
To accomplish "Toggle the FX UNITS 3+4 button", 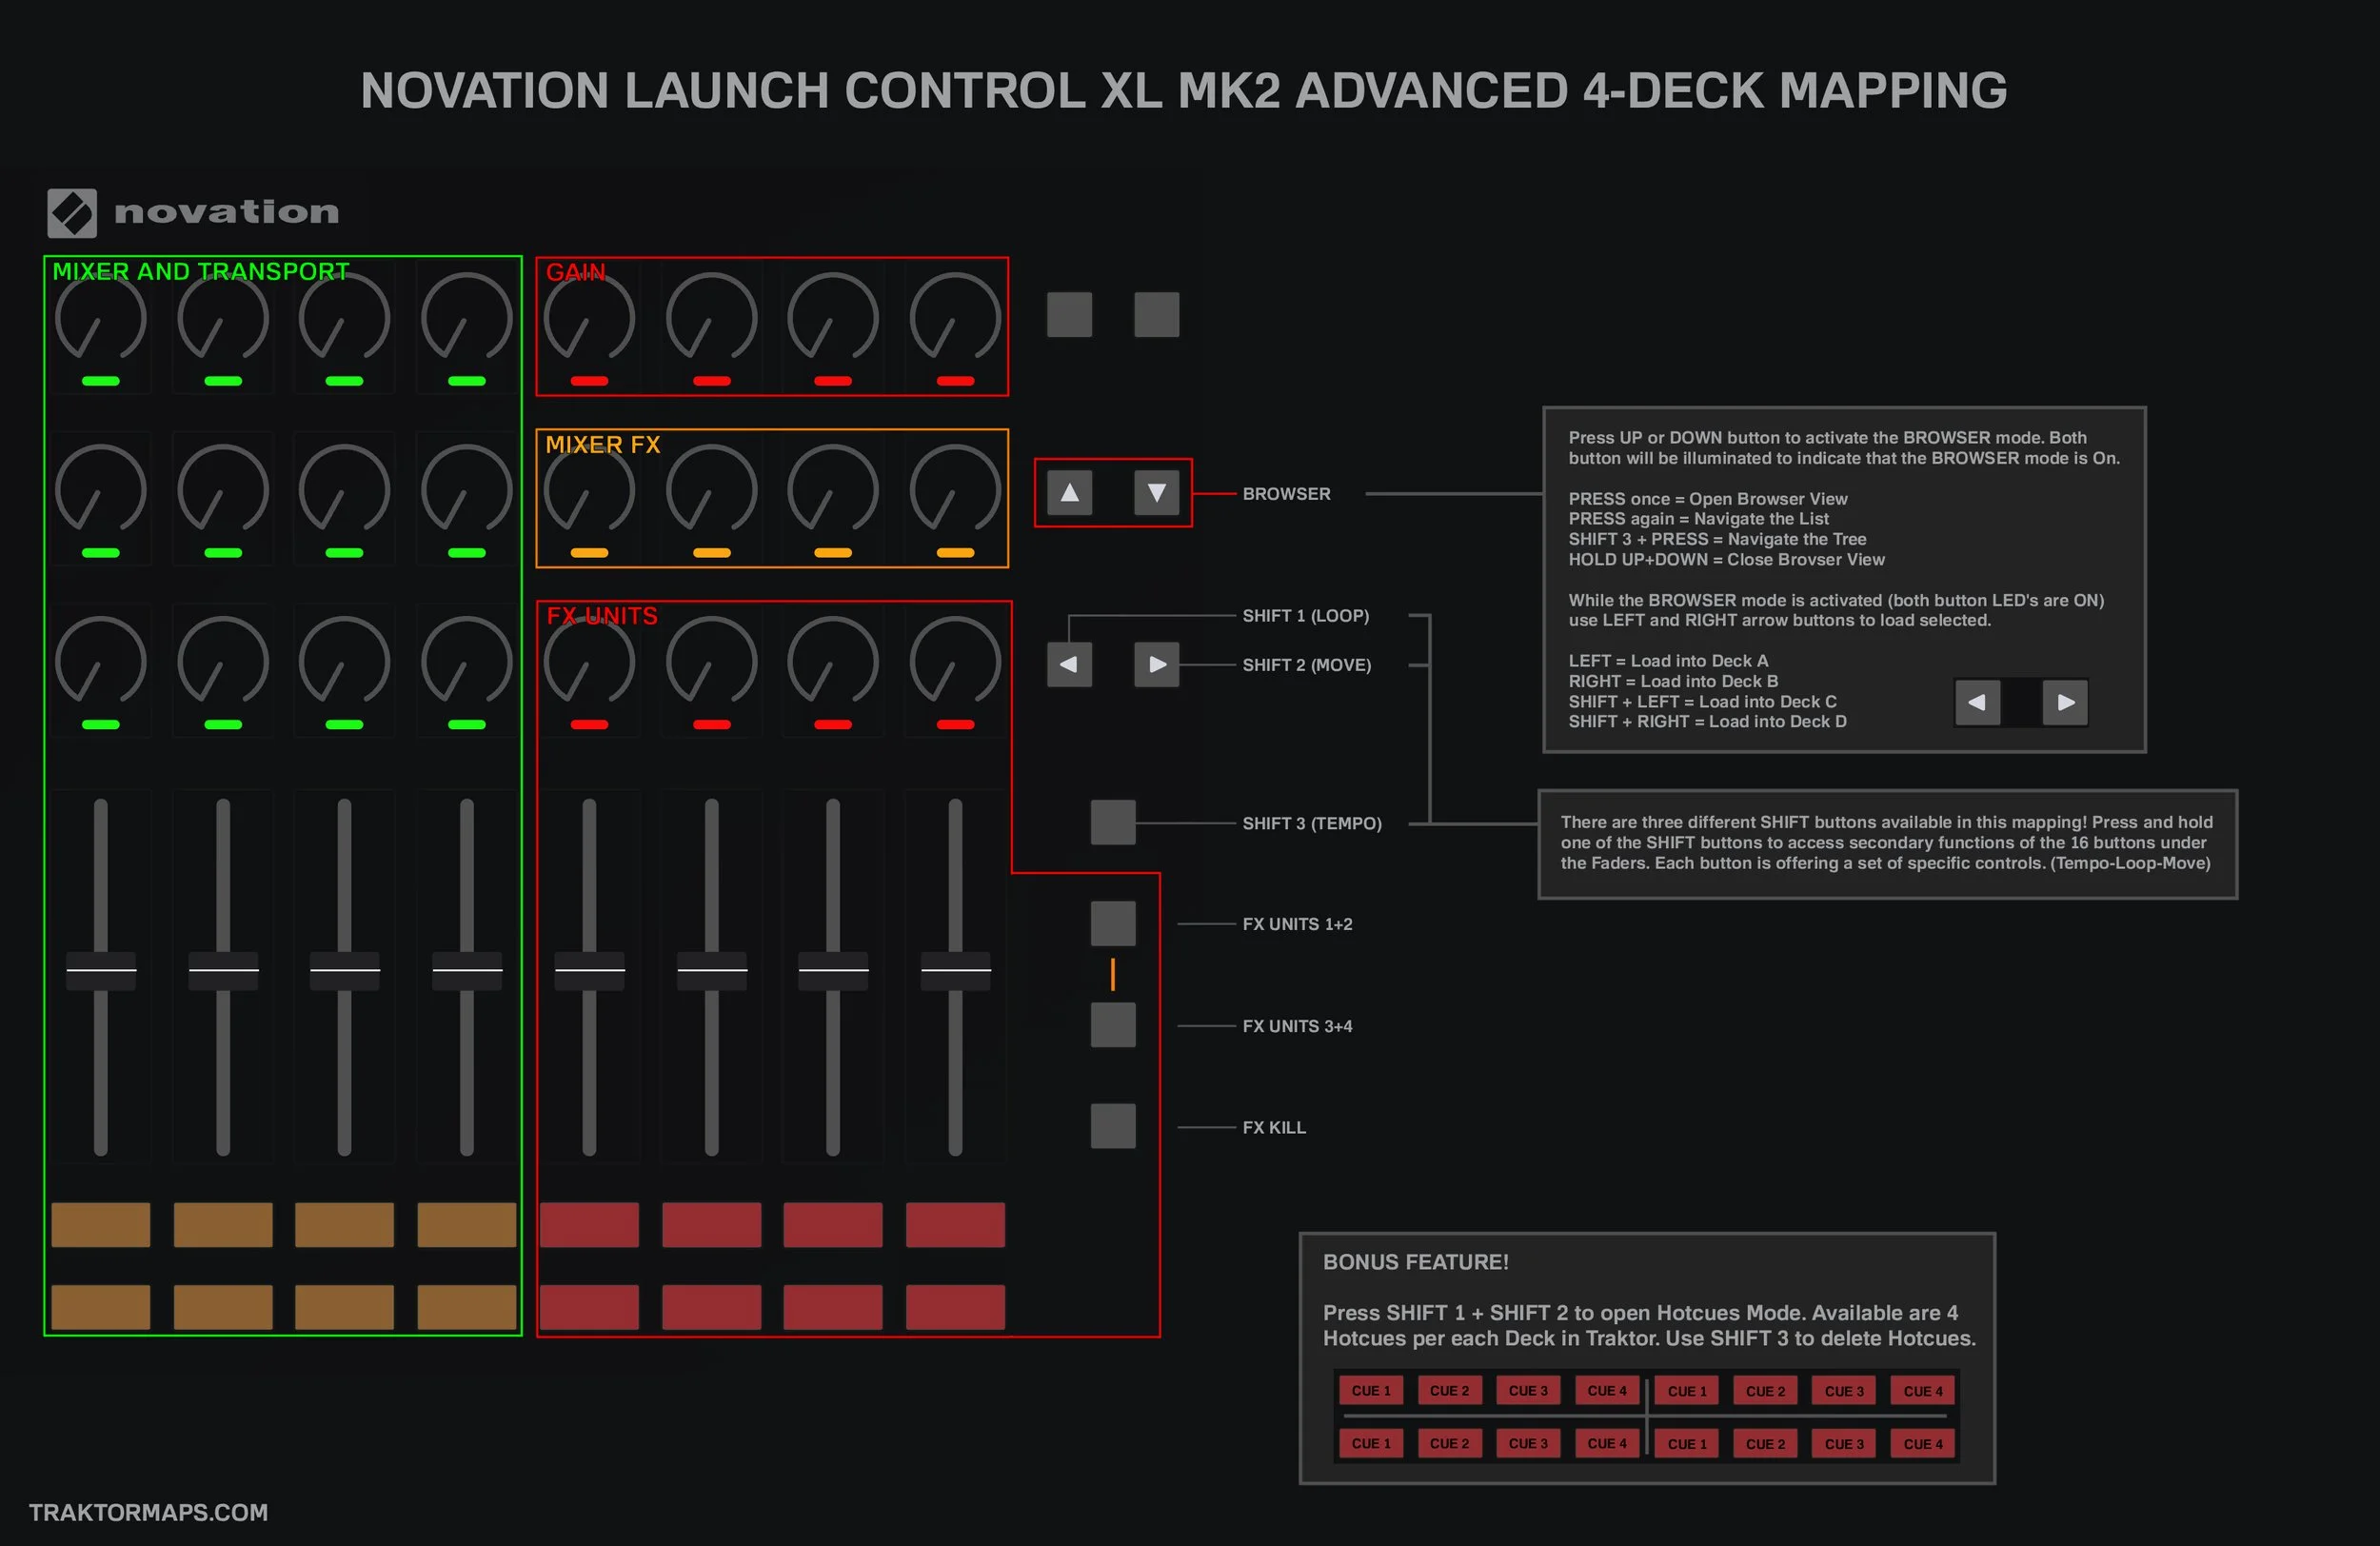I will coord(1112,1026).
